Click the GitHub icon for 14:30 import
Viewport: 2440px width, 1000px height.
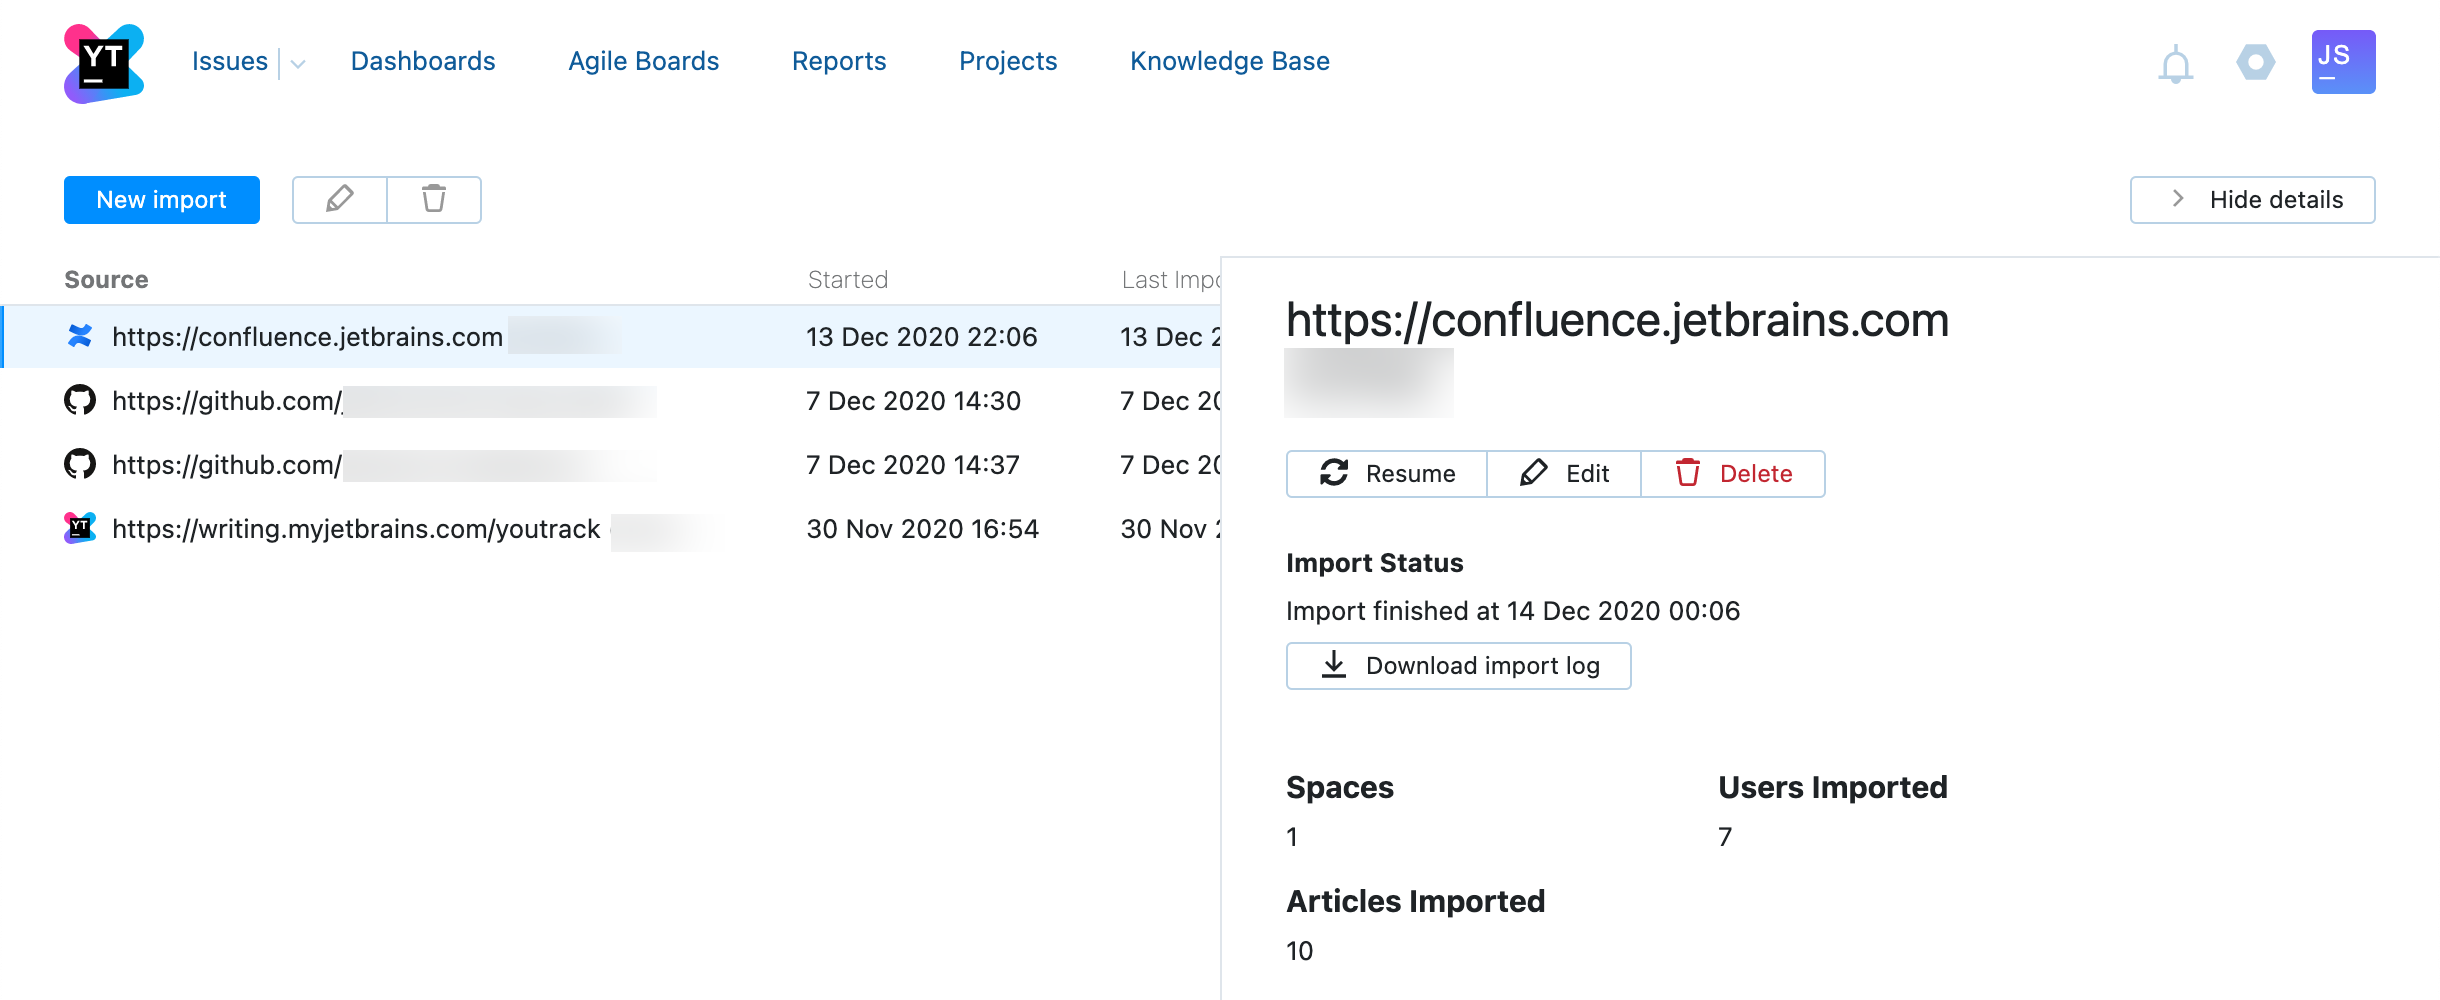80,400
